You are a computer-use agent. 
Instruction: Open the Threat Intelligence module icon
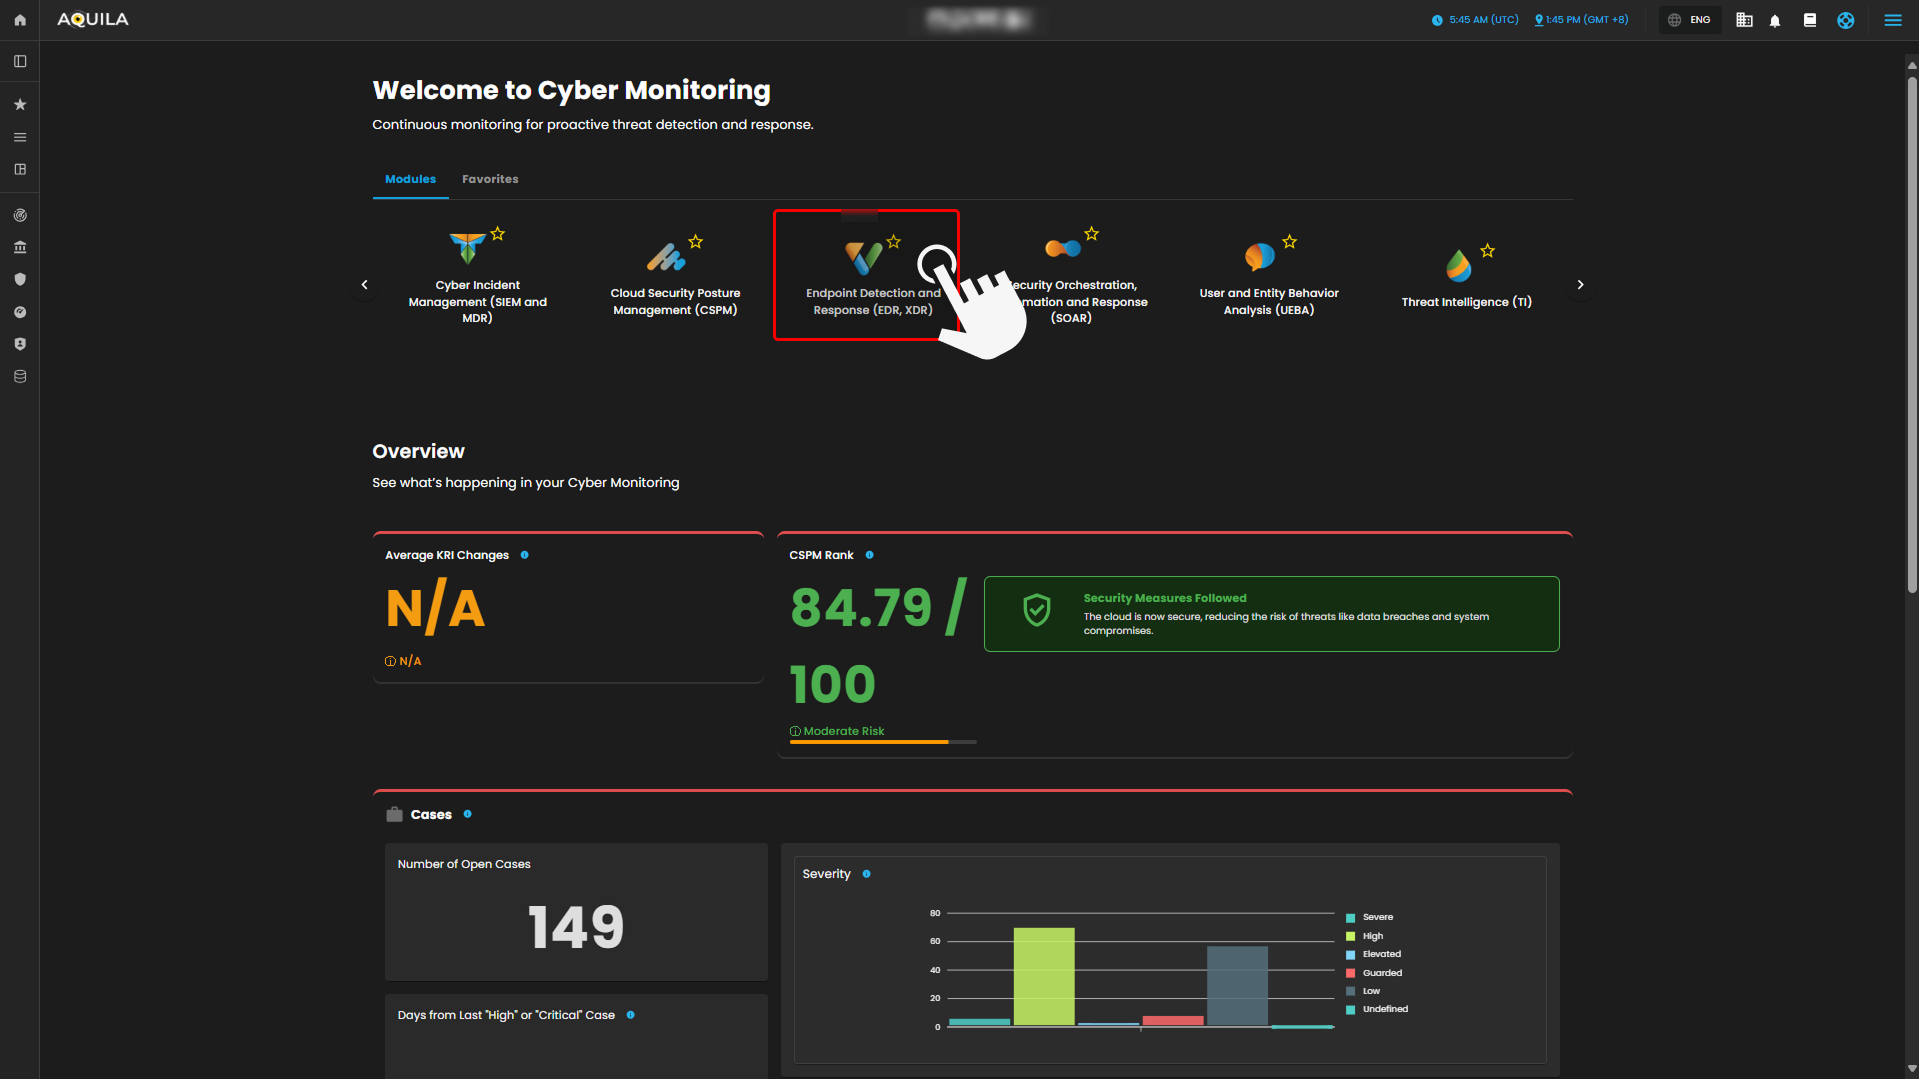pyautogui.click(x=1458, y=266)
